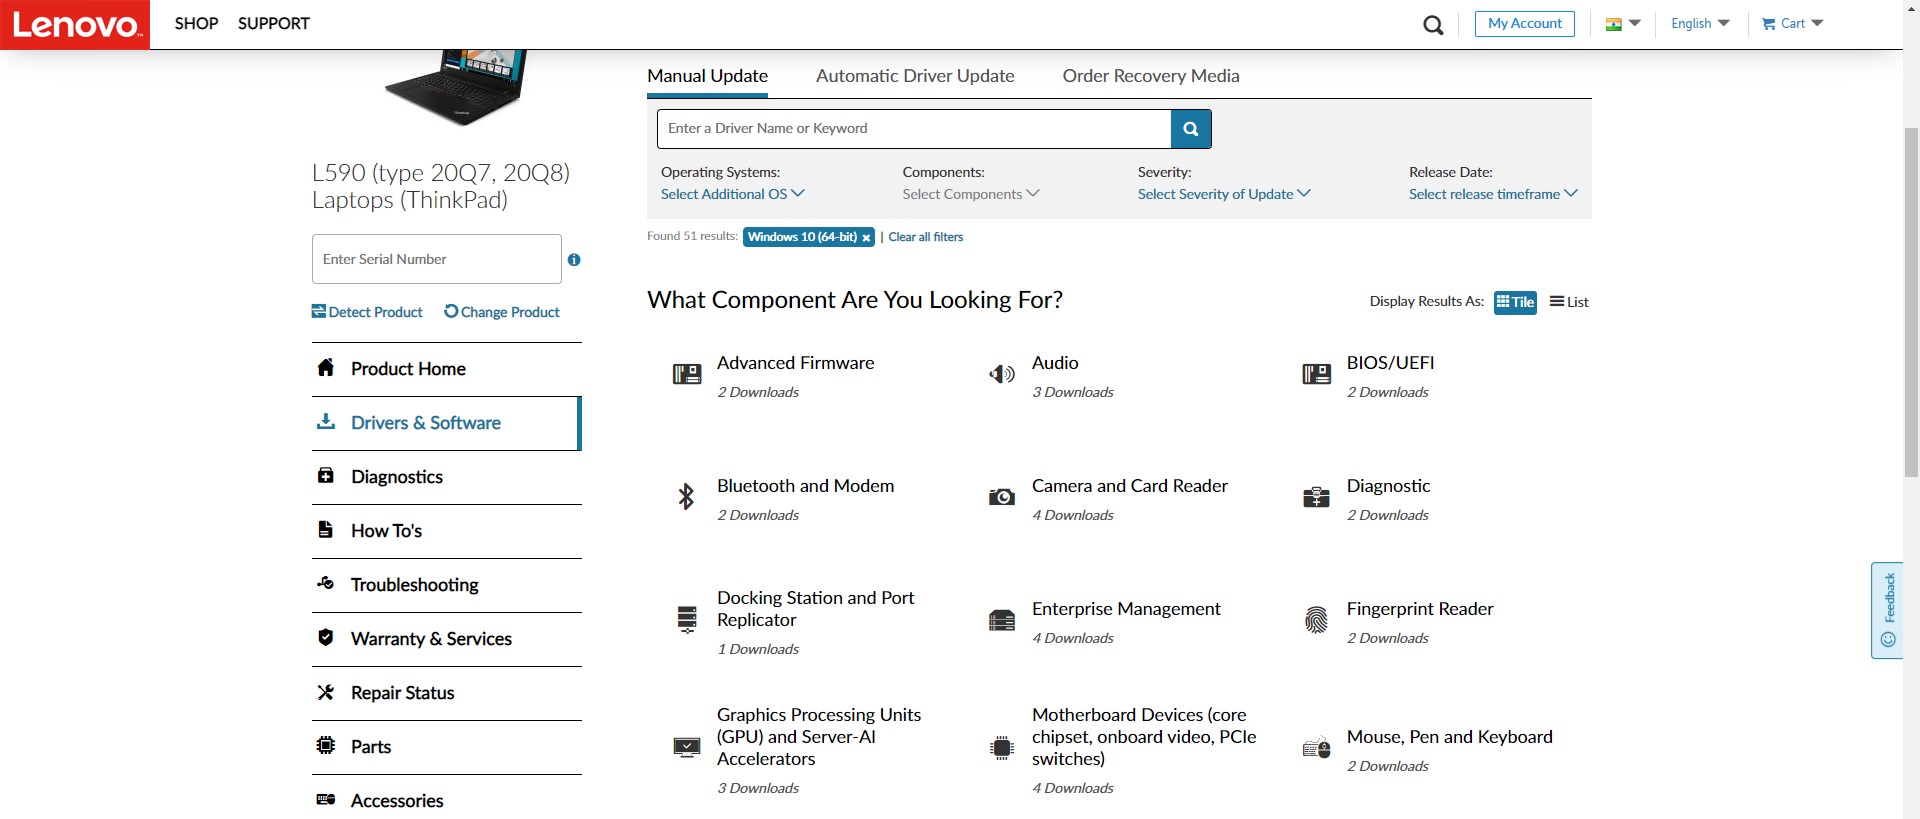Open the Order Recovery Media tab
This screenshot has height=819, width=1920.
[1150, 76]
